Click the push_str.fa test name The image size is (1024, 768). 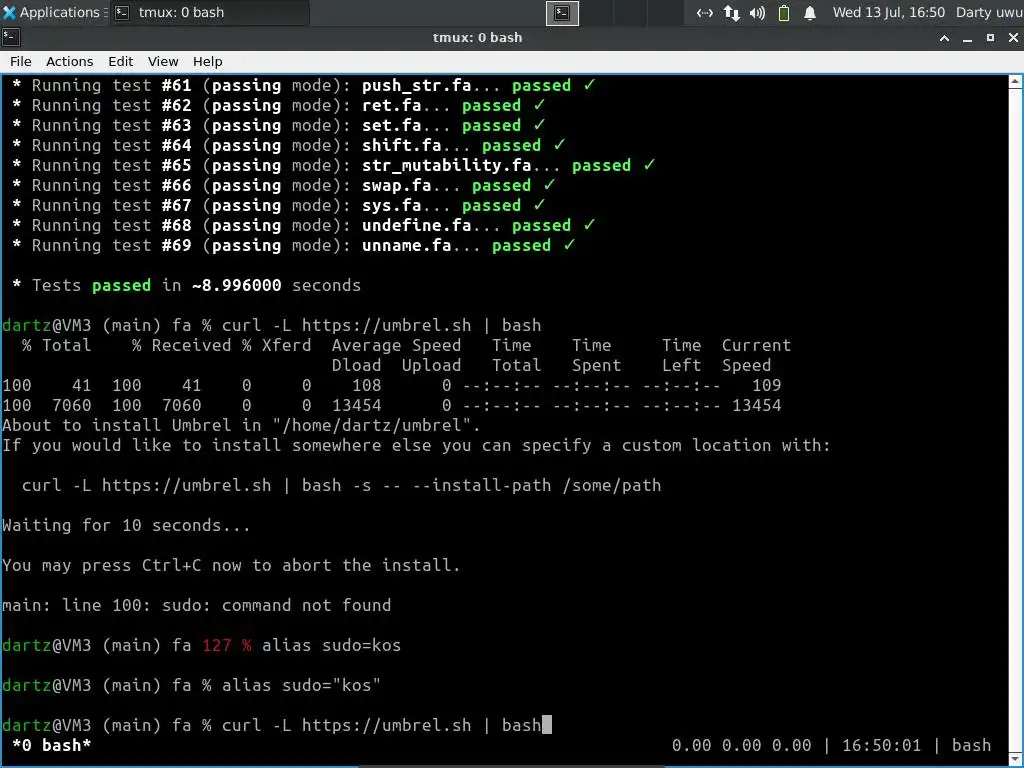416,86
